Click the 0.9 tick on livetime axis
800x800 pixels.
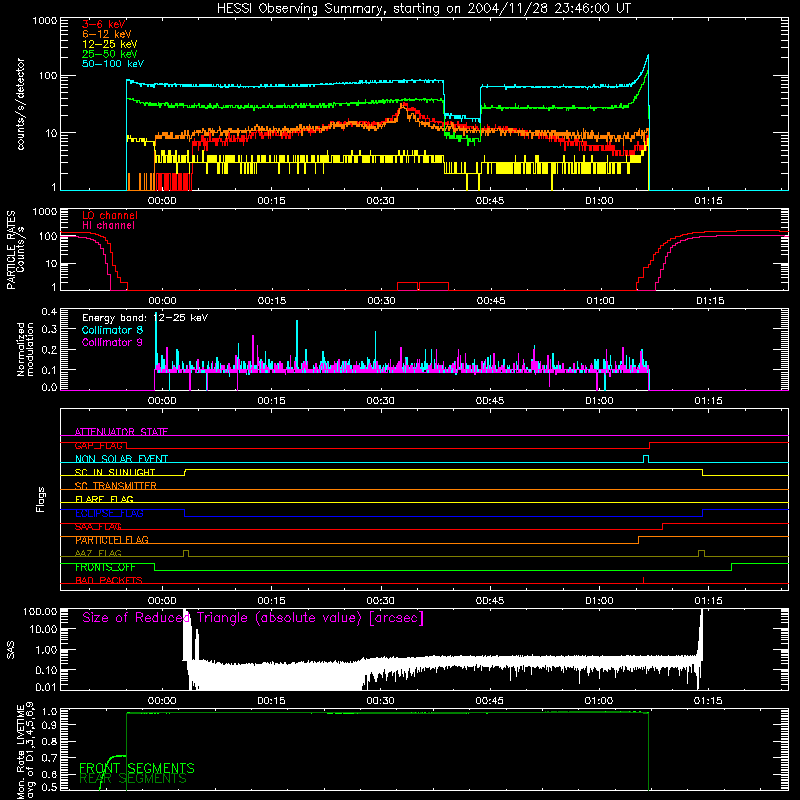[x=49, y=724]
